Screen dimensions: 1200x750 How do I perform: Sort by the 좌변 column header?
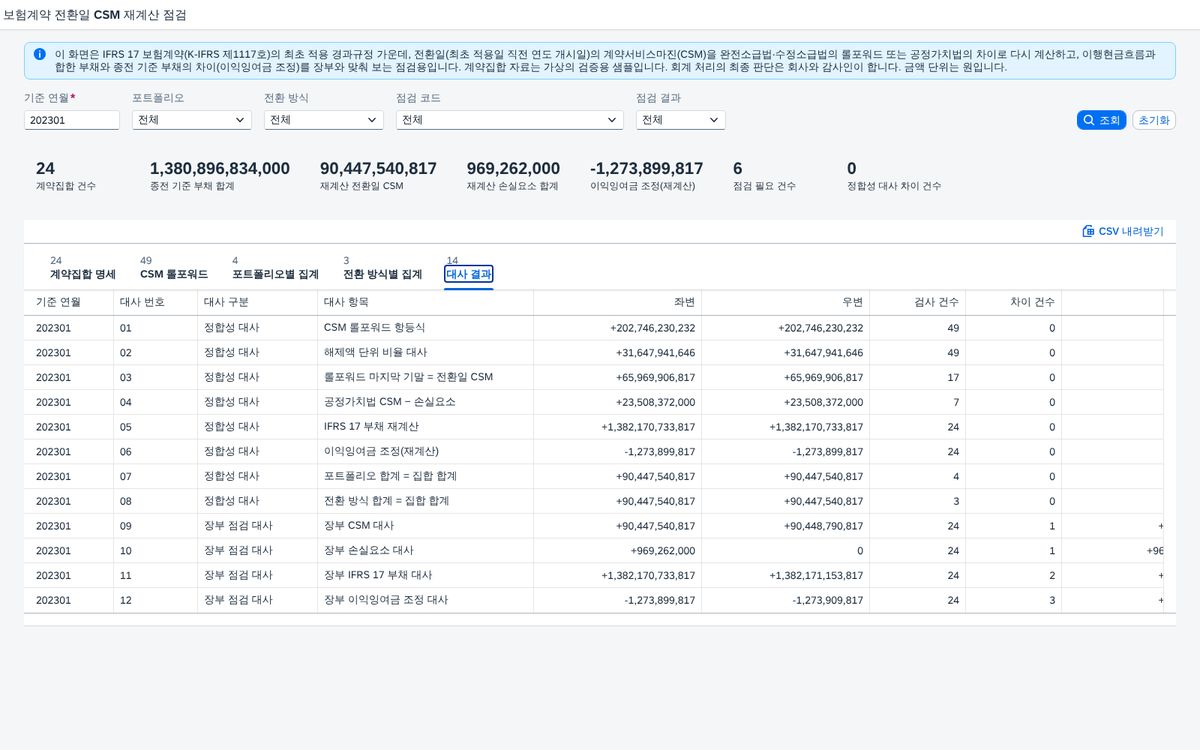pos(617,302)
